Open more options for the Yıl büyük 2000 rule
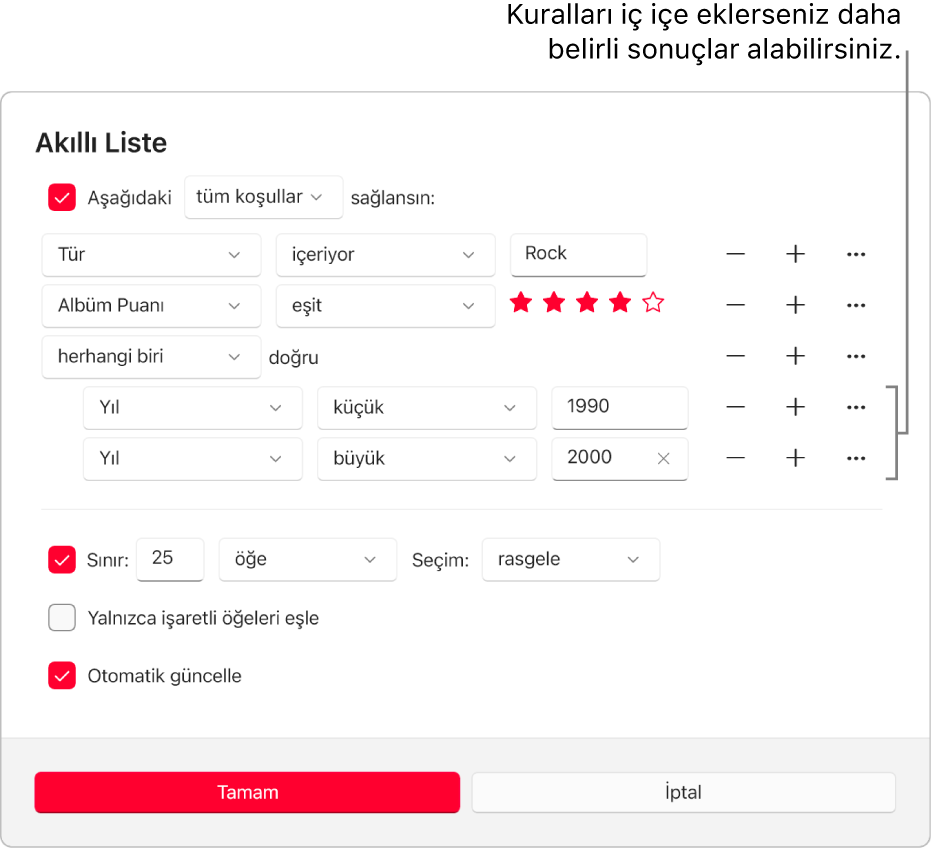 click(855, 458)
